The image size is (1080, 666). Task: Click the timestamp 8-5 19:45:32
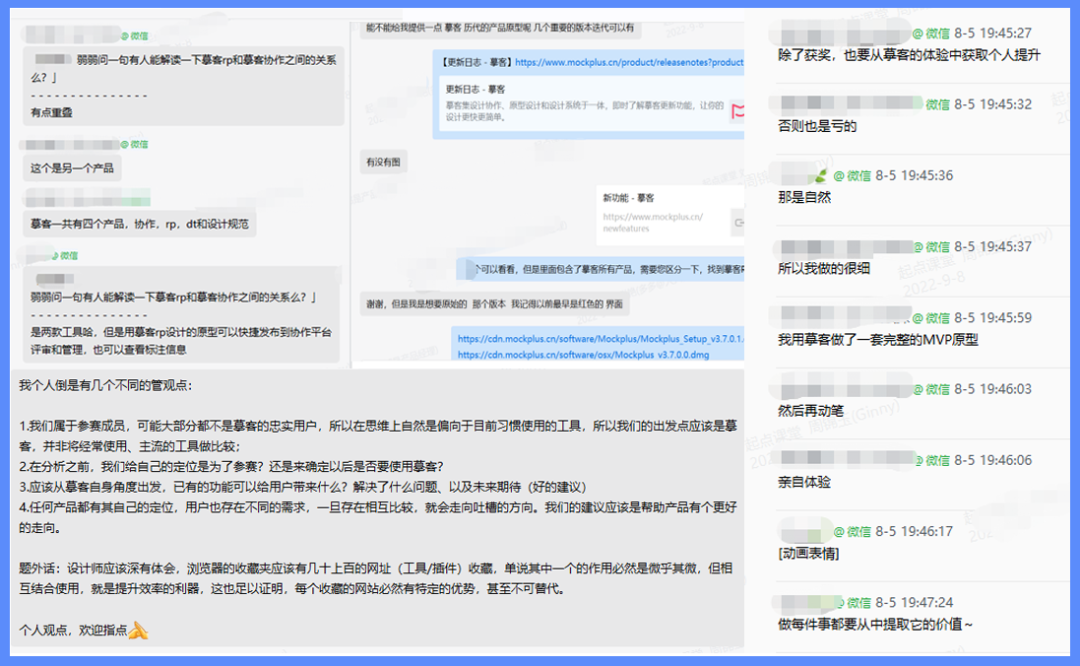coord(993,104)
